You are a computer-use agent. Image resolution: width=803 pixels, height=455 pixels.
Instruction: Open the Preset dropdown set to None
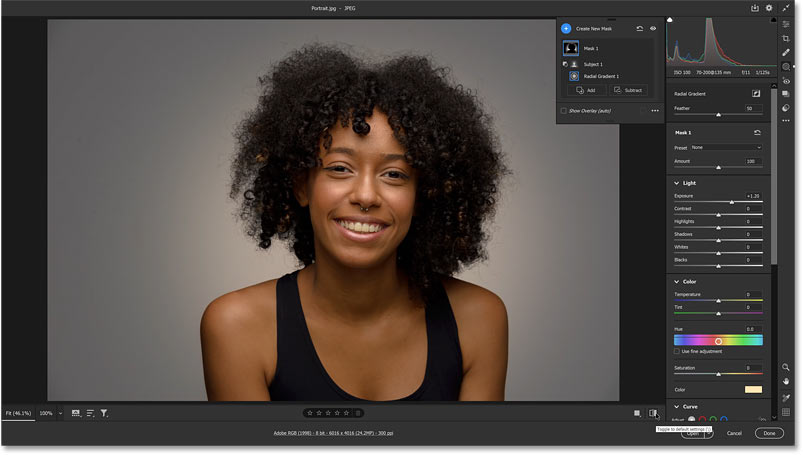click(726, 148)
